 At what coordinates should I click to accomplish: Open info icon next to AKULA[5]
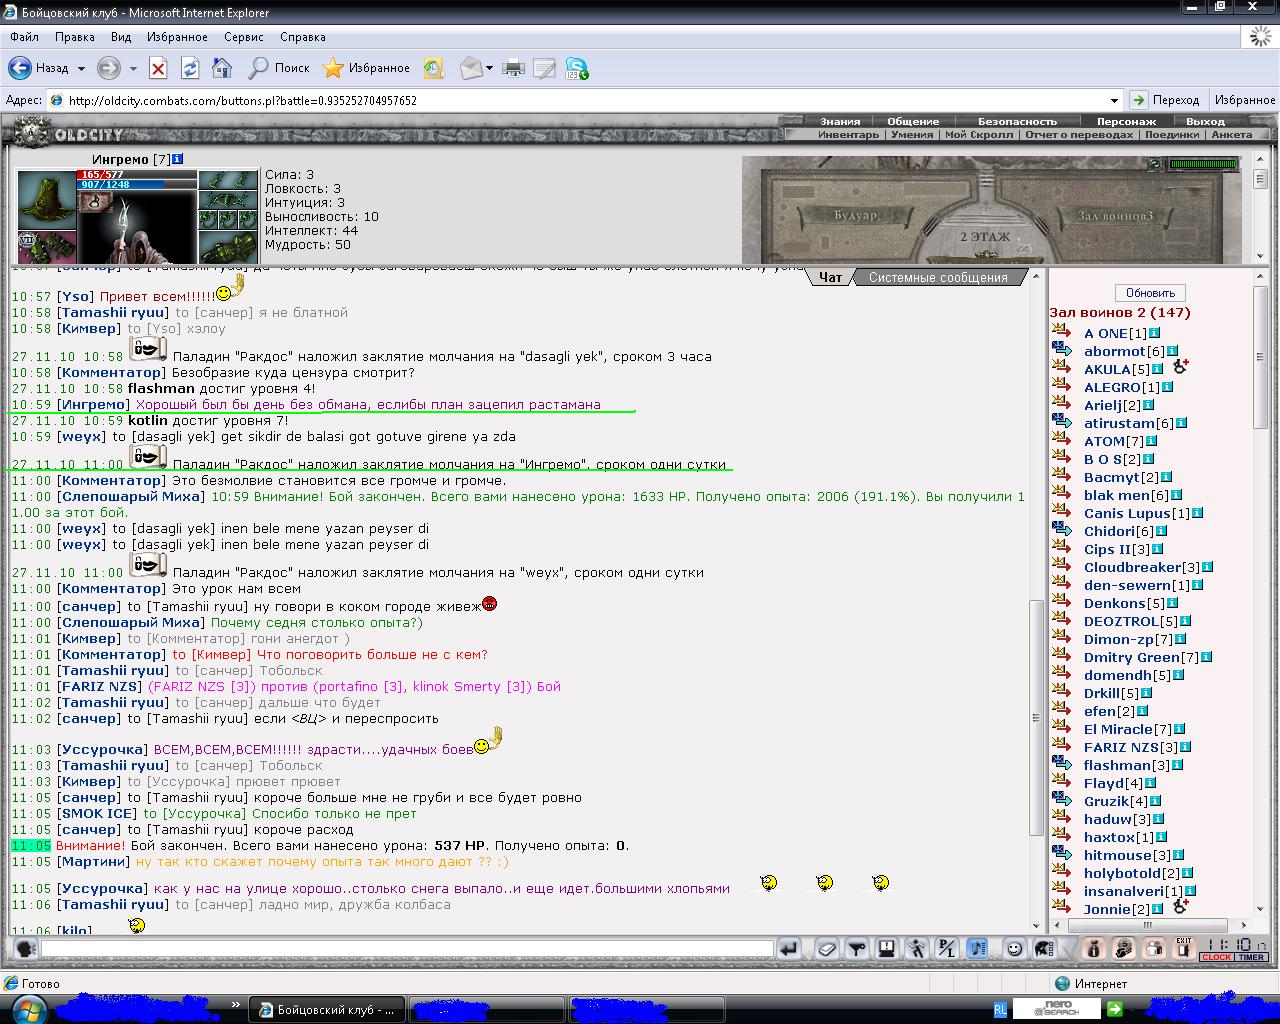coord(1157,369)
